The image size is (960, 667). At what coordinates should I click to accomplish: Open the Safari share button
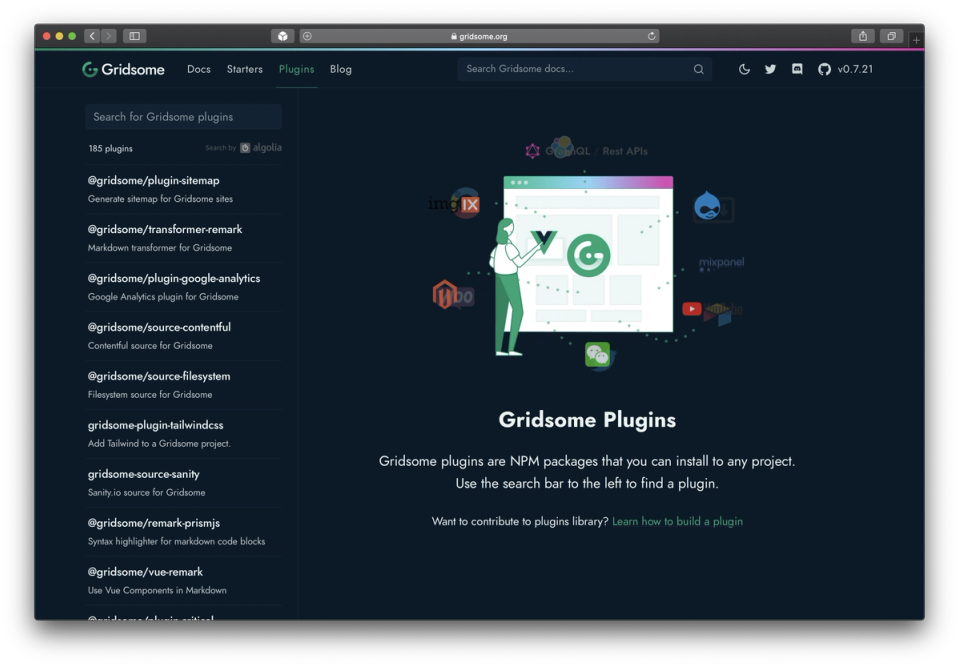[862, 36]
